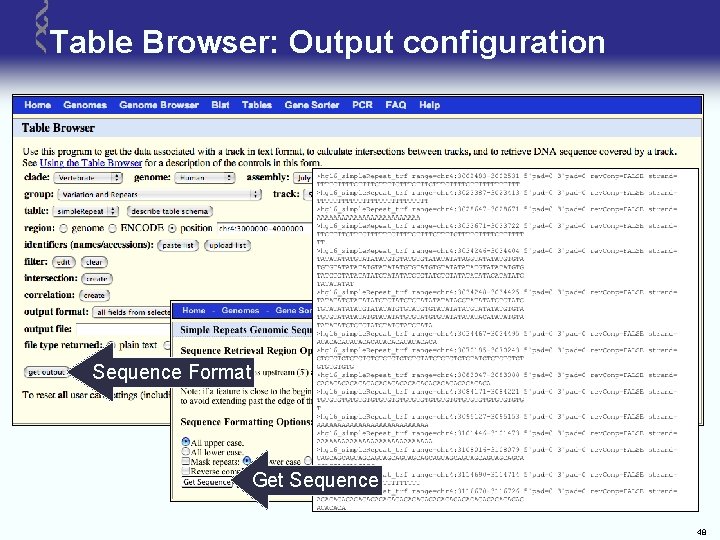This screenshot has width=720, height=540.
Task: Expand the track dropdown
Action: 308,195
